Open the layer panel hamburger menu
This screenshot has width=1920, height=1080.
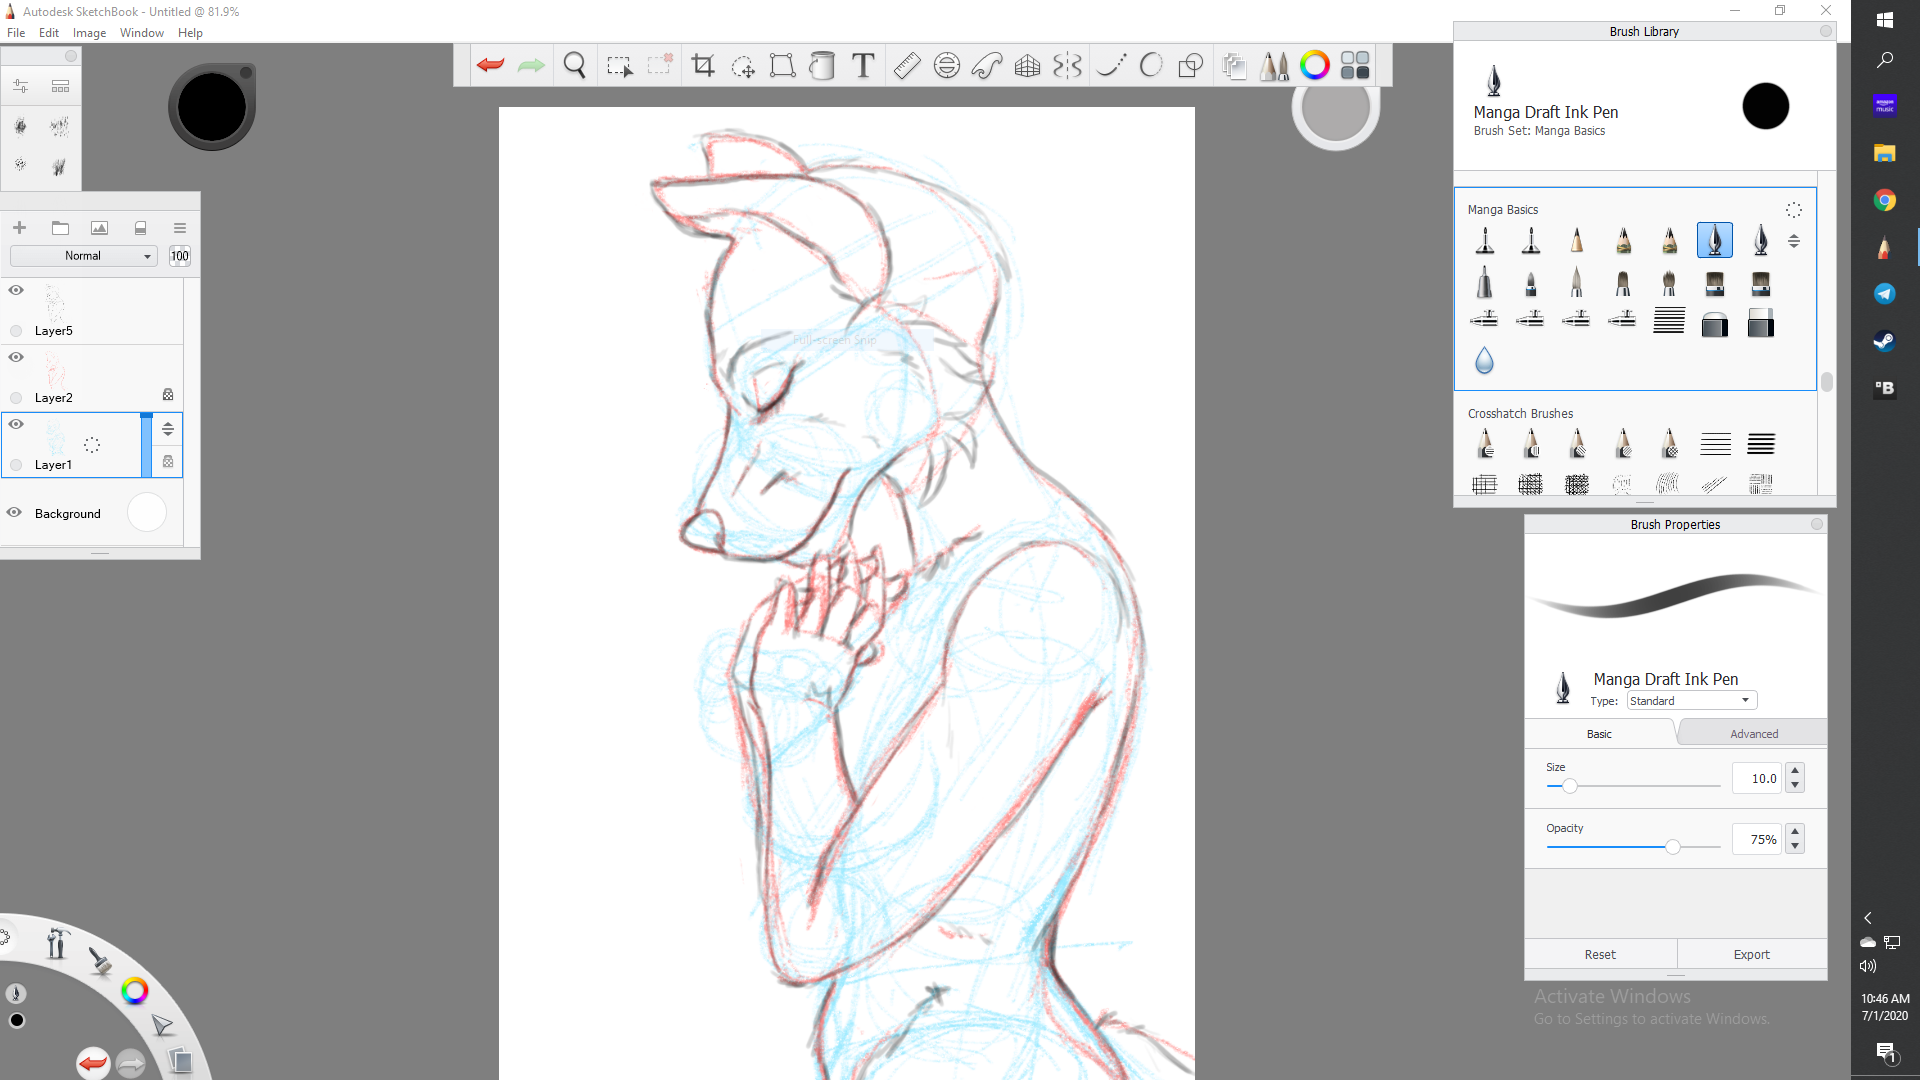tap(180, 228)
